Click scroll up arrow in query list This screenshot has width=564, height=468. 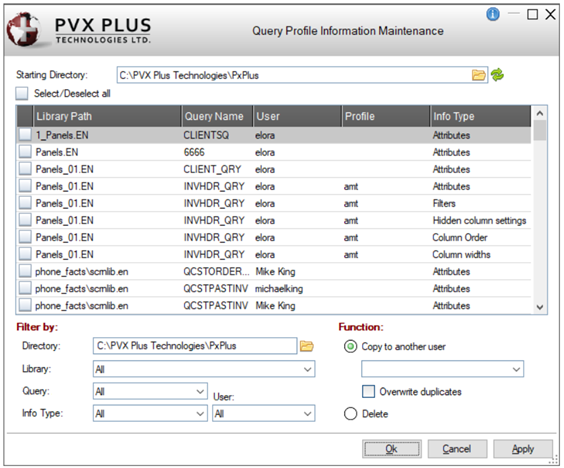[540, 113]
